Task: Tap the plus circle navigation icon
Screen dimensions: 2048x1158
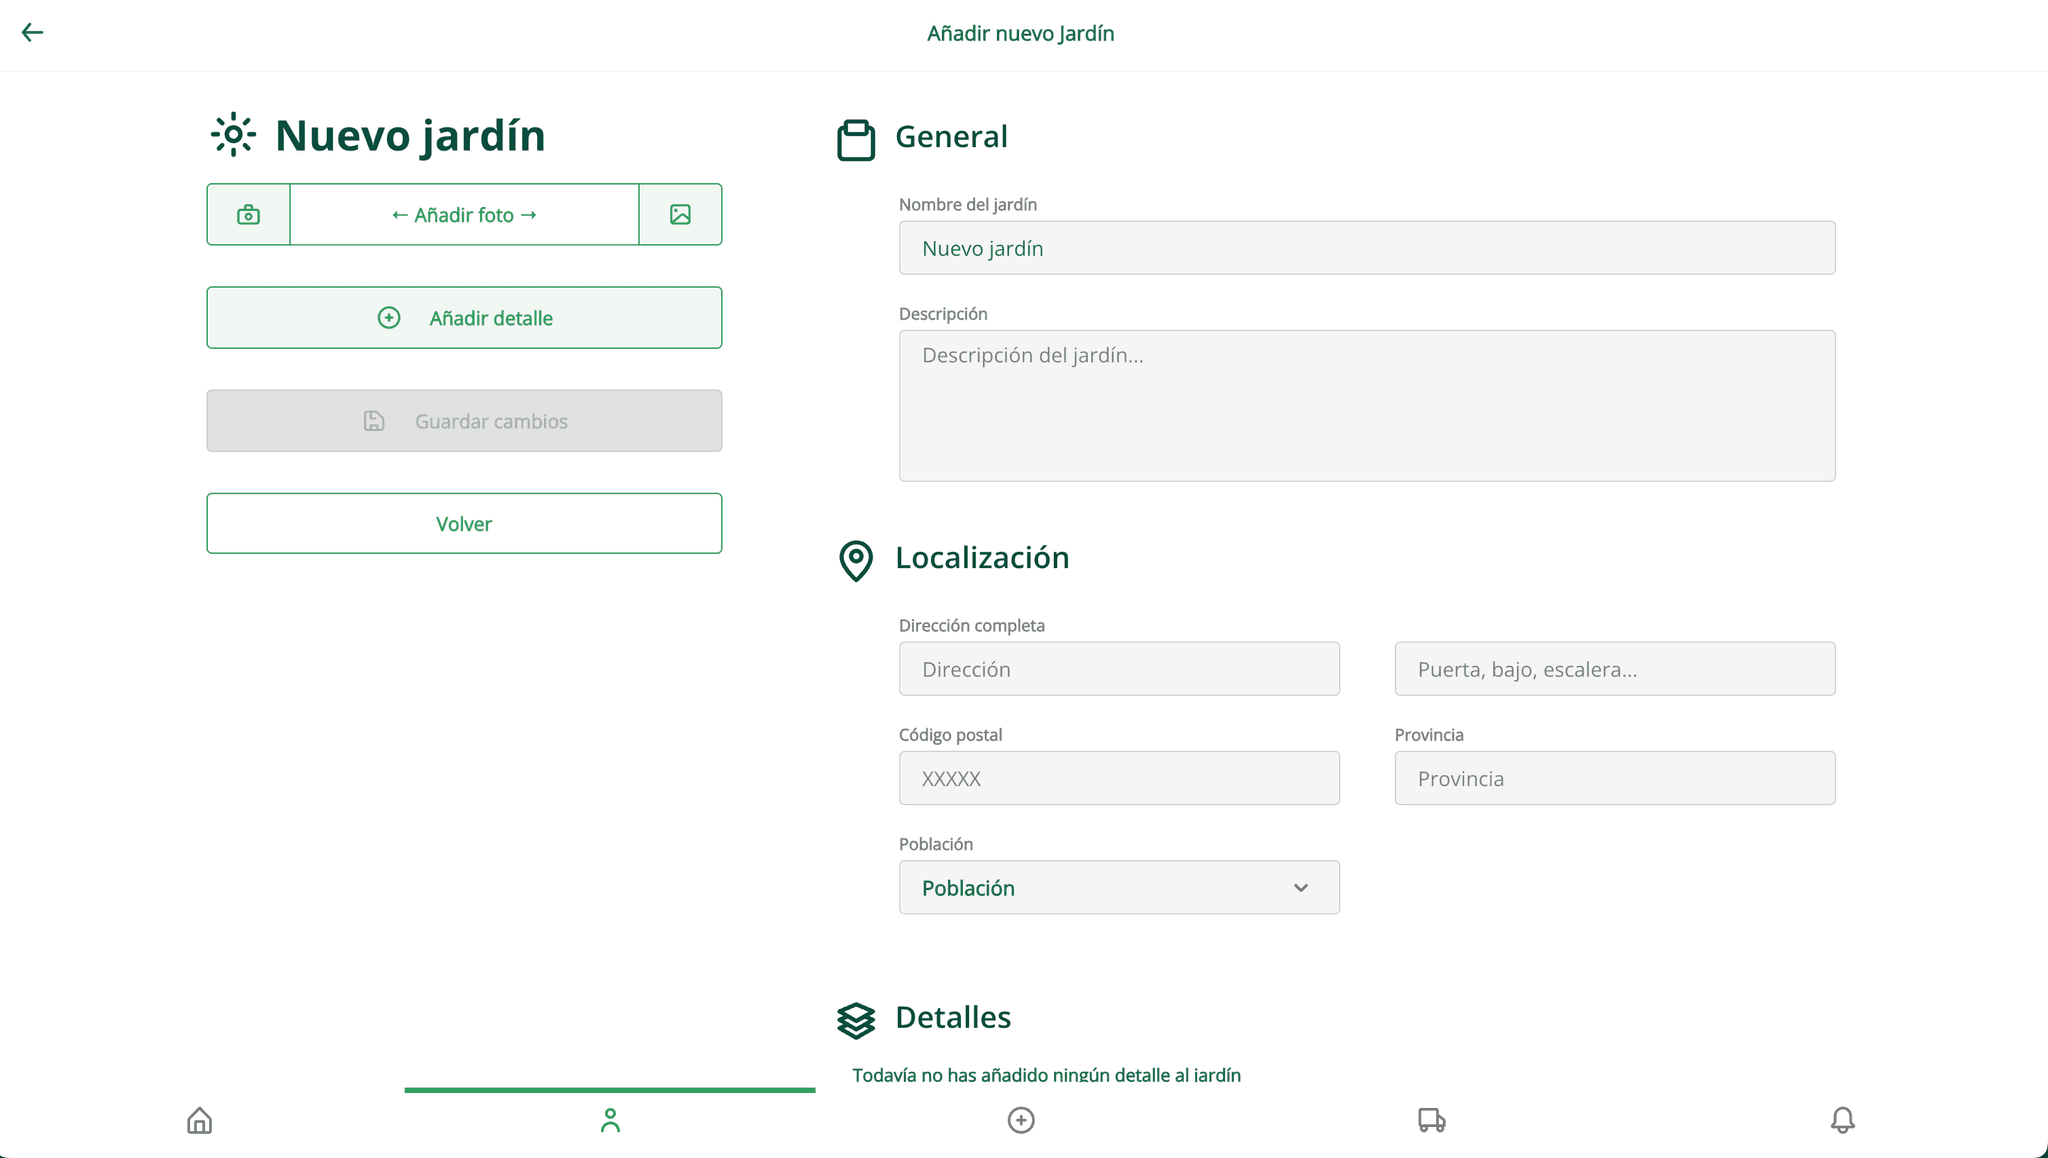Action: tap(1021, 1120)
